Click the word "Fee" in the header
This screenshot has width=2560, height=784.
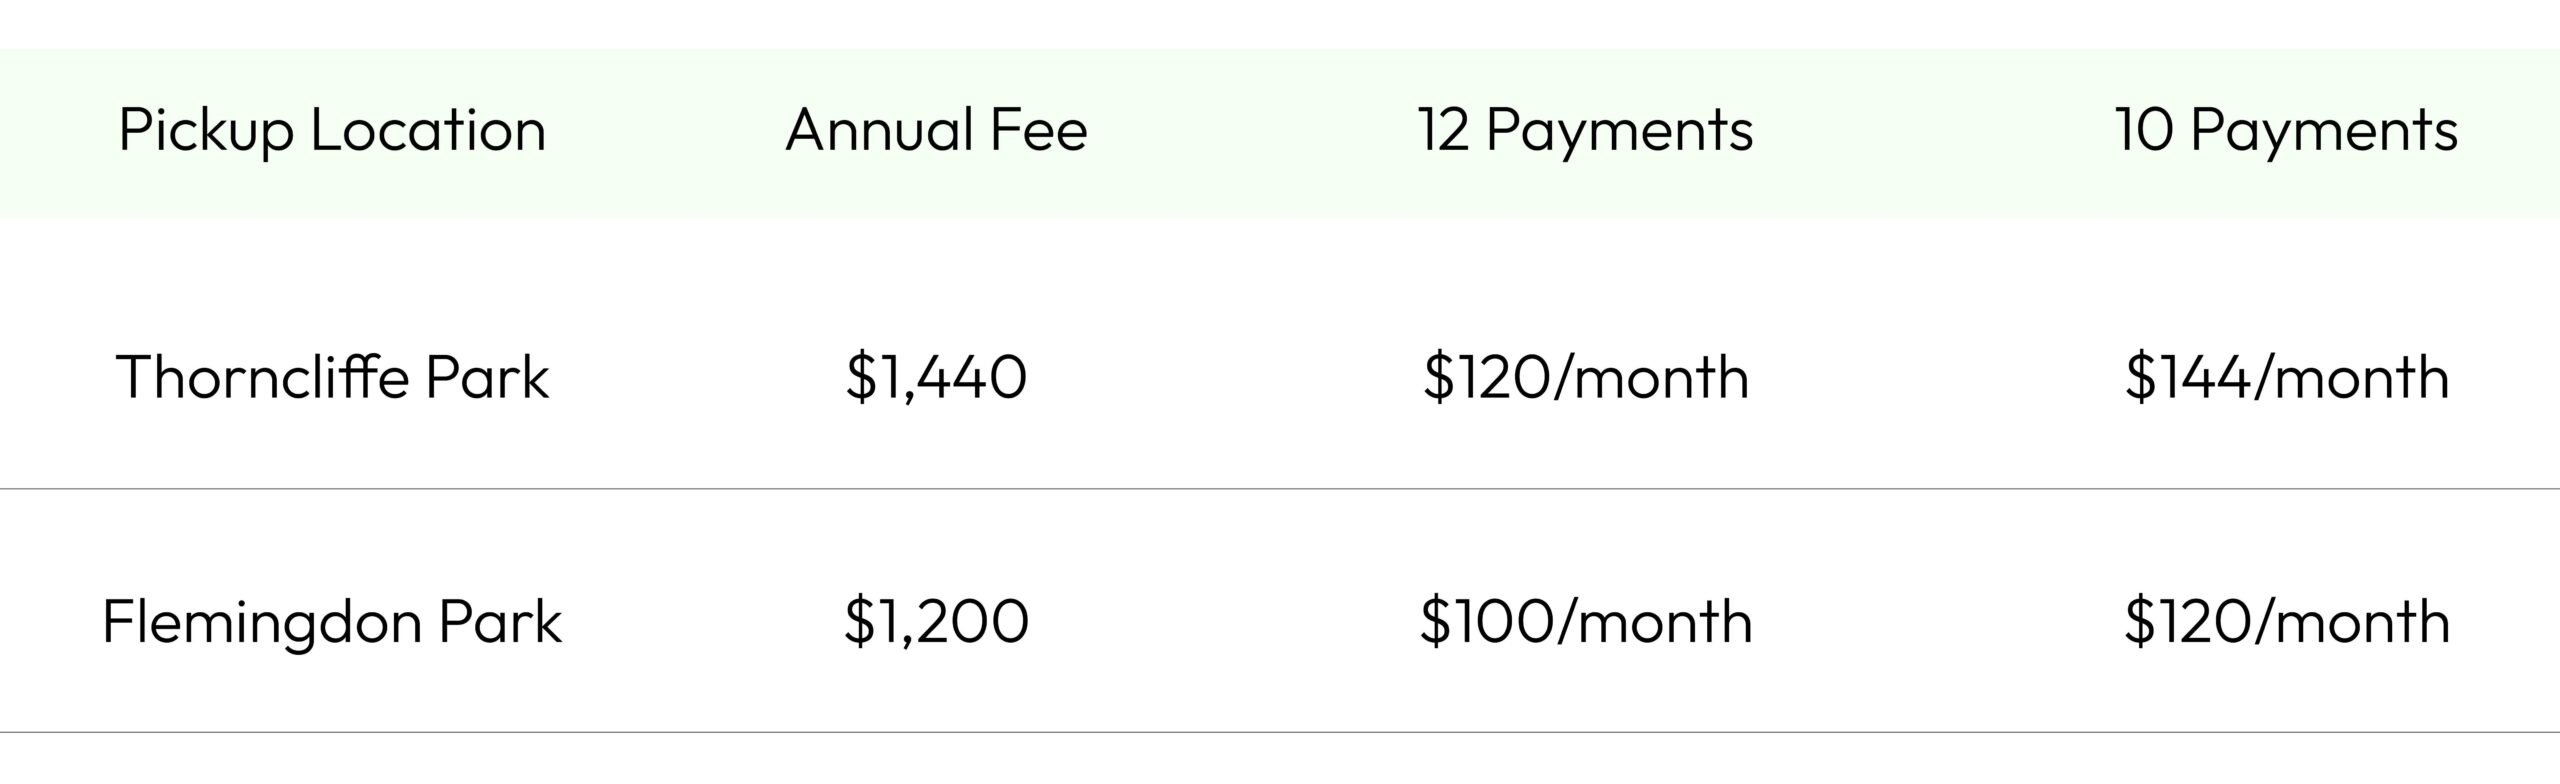point(1038,131)
